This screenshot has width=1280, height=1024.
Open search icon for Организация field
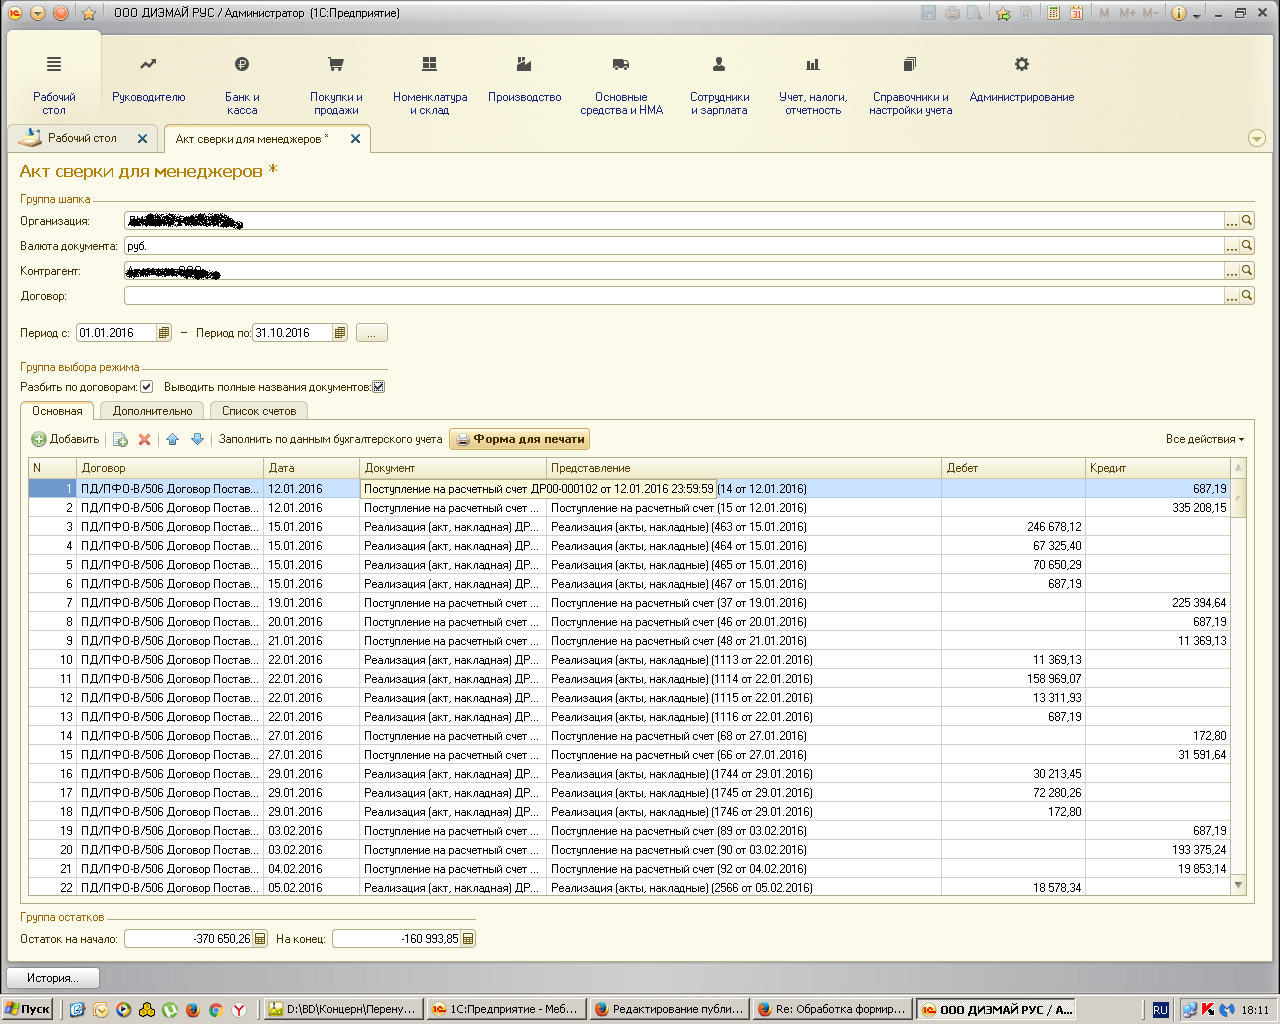1247,221
